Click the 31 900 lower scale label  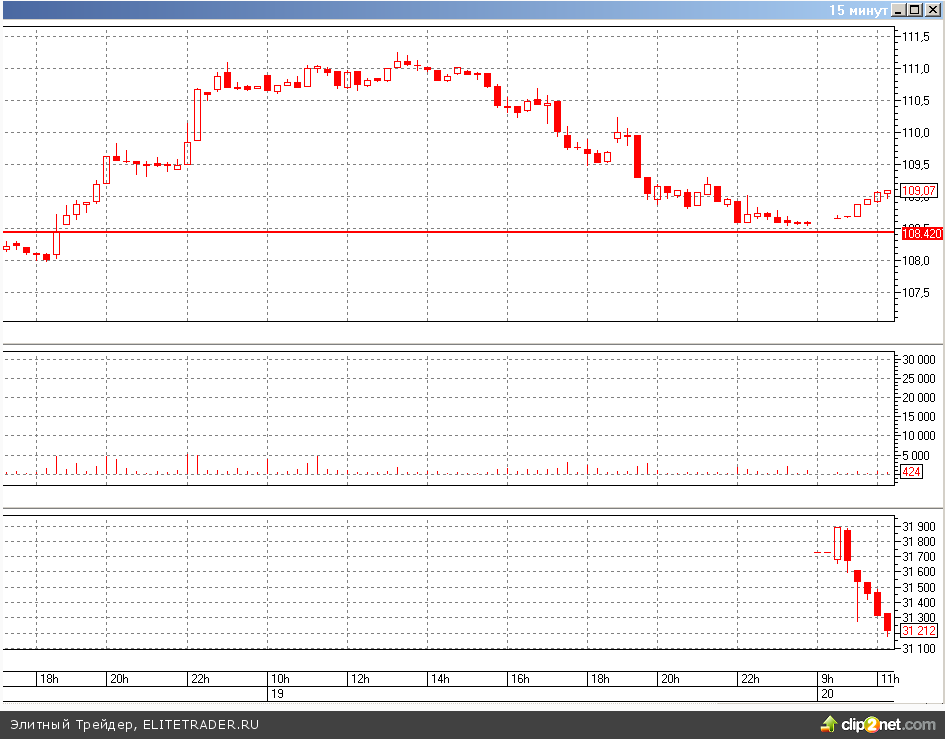918,526
